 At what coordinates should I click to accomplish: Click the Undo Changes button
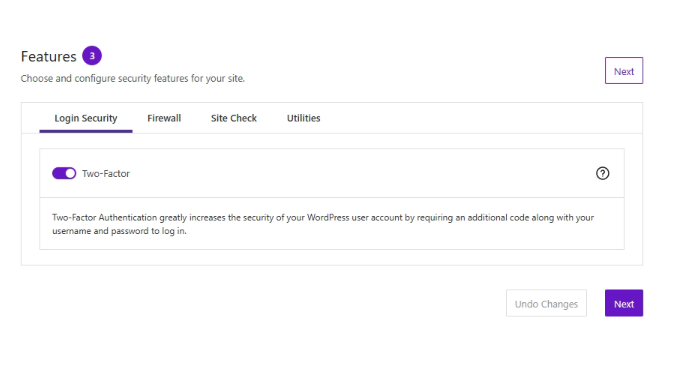coord(546,303)
